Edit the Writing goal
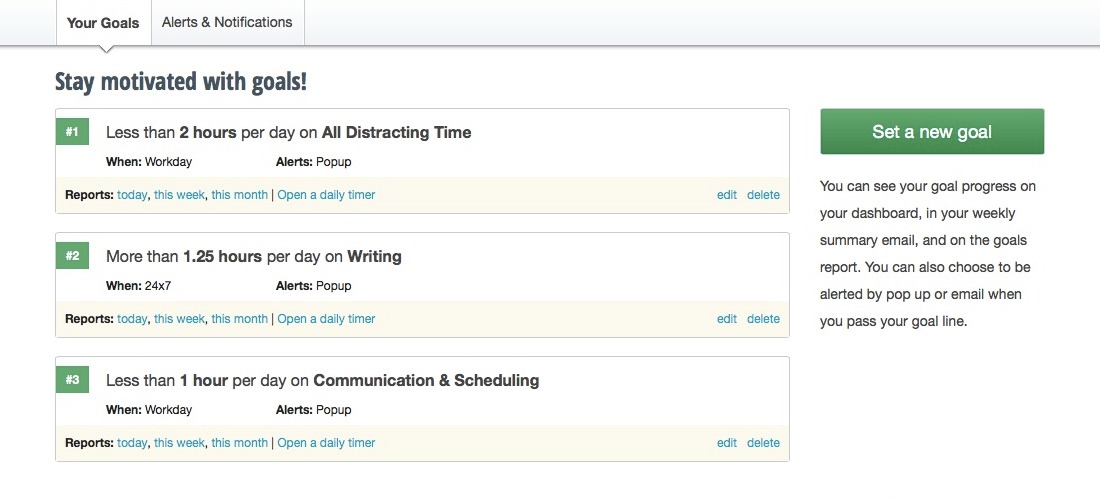 [727, 319]
